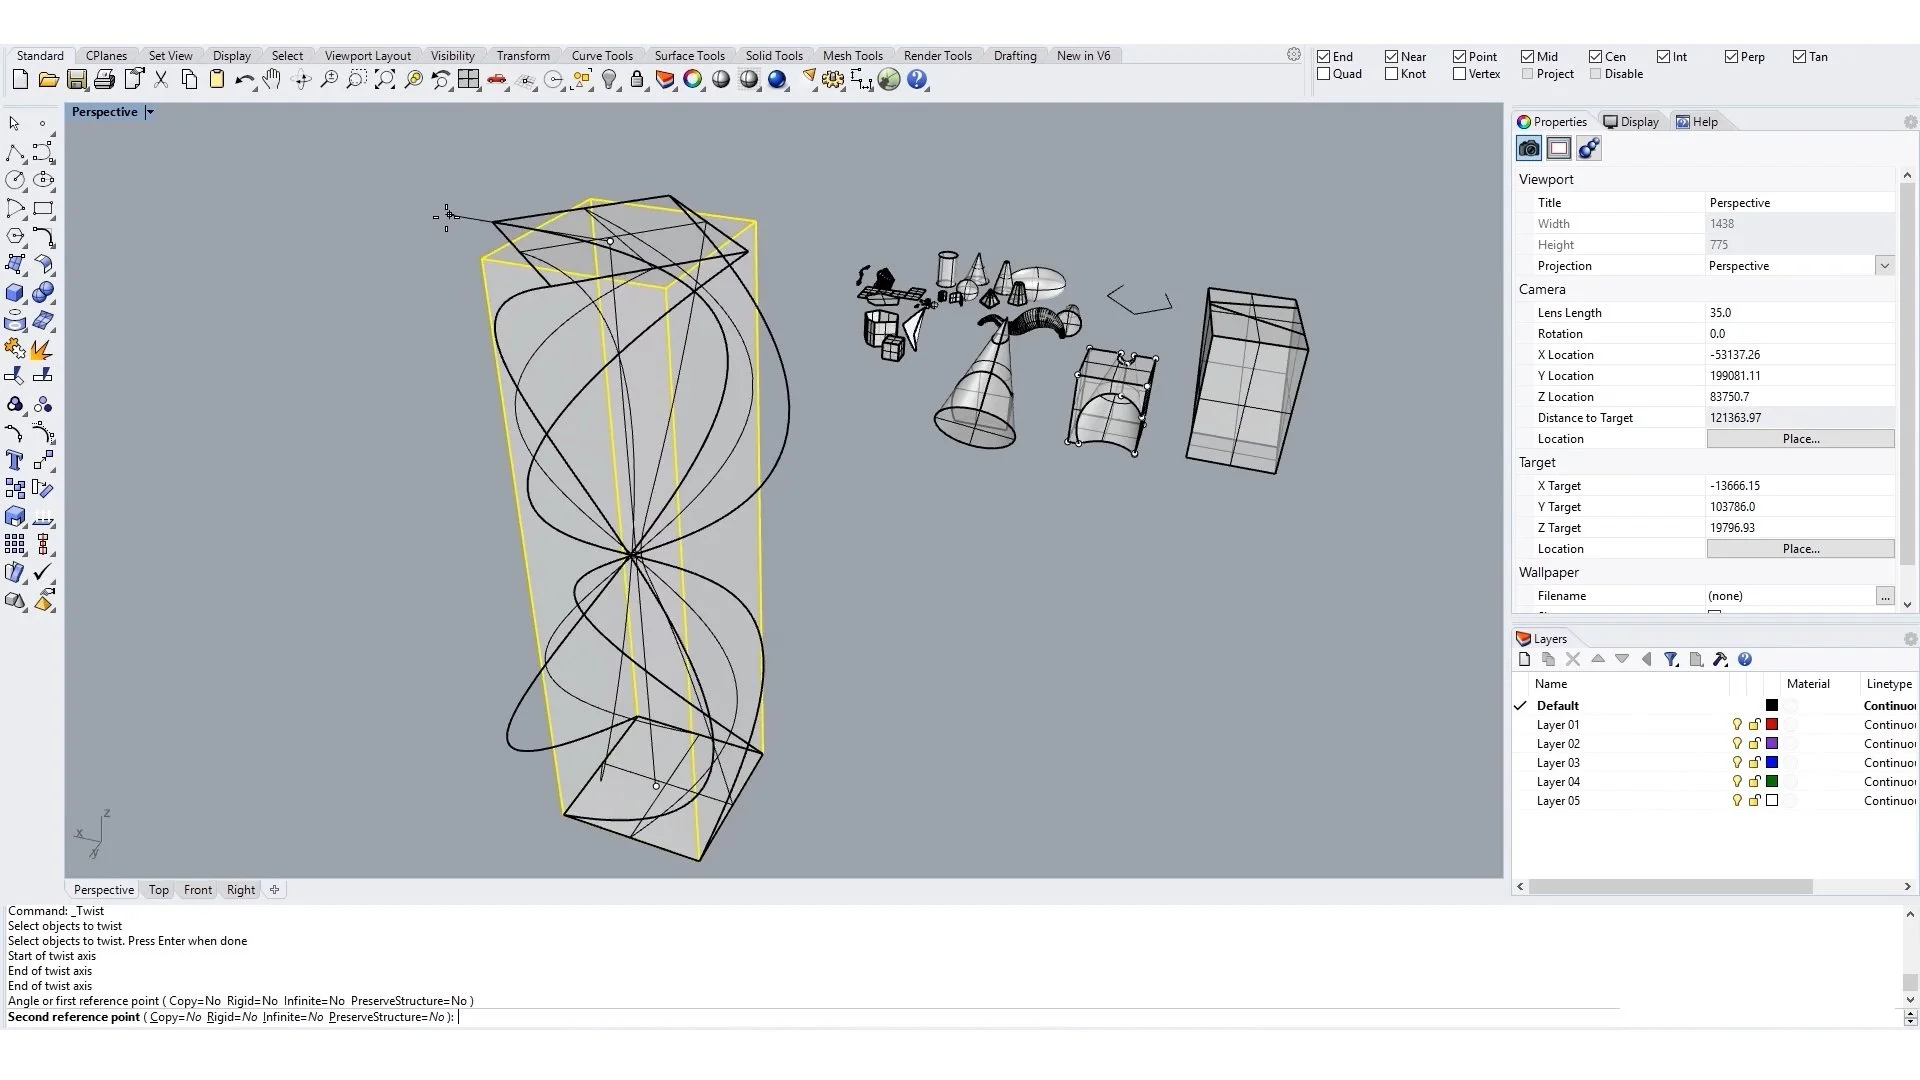Click the Camera Location Place button
Image resolution: width=1920 pixels, height=1080 pixels.
pyautogui.click(x=1800, y=439)
